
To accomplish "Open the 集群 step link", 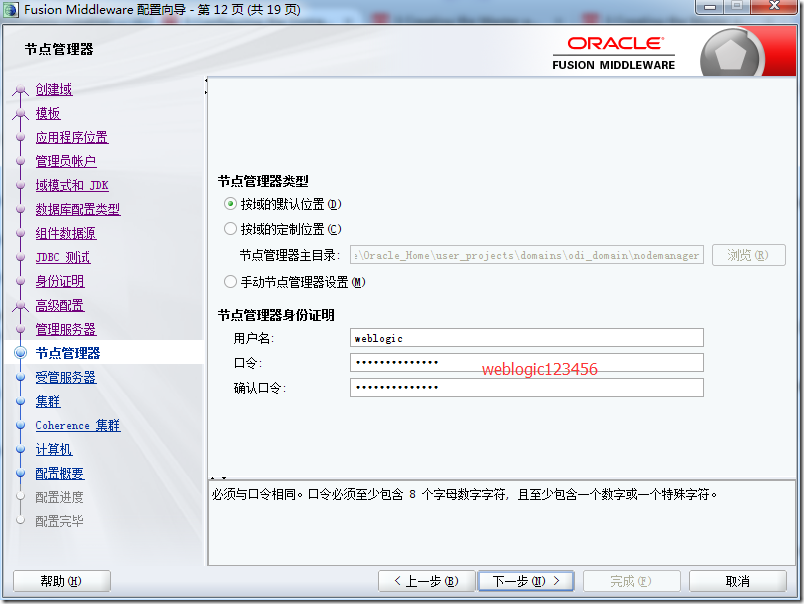I will click(x=48, y=401).
